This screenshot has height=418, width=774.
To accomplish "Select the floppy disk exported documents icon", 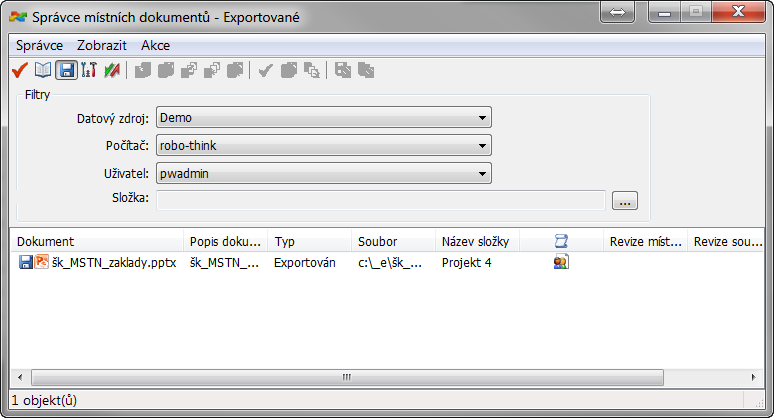I will (x=66, y=70).
